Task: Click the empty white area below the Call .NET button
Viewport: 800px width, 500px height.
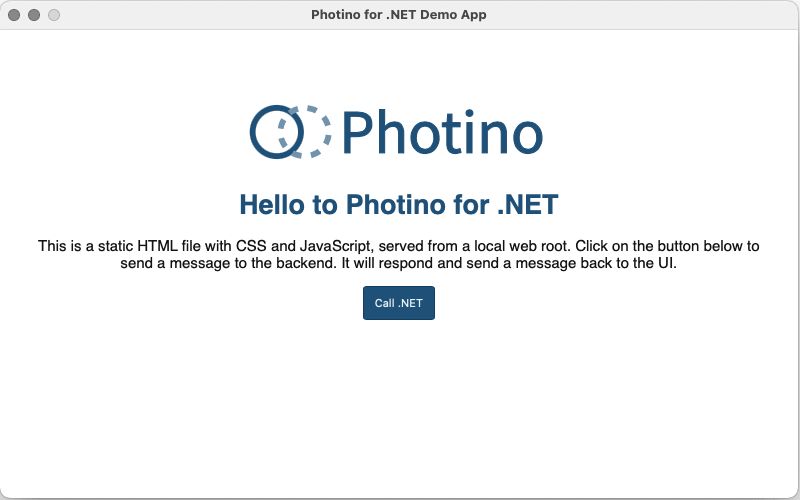Action: coord(398,410)
